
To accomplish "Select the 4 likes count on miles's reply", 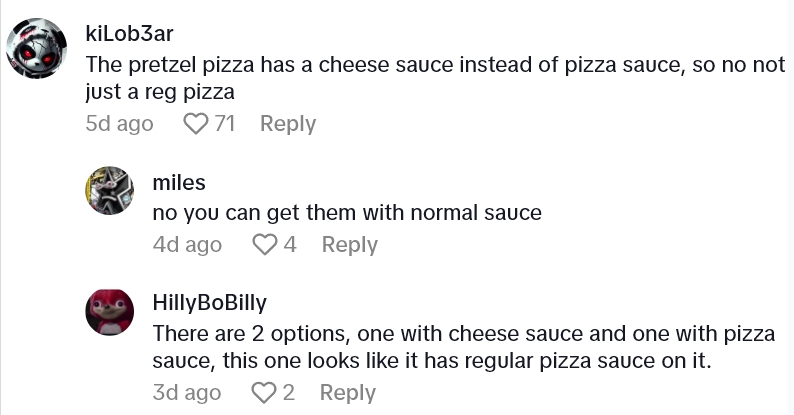I will (x=290, y=245).
